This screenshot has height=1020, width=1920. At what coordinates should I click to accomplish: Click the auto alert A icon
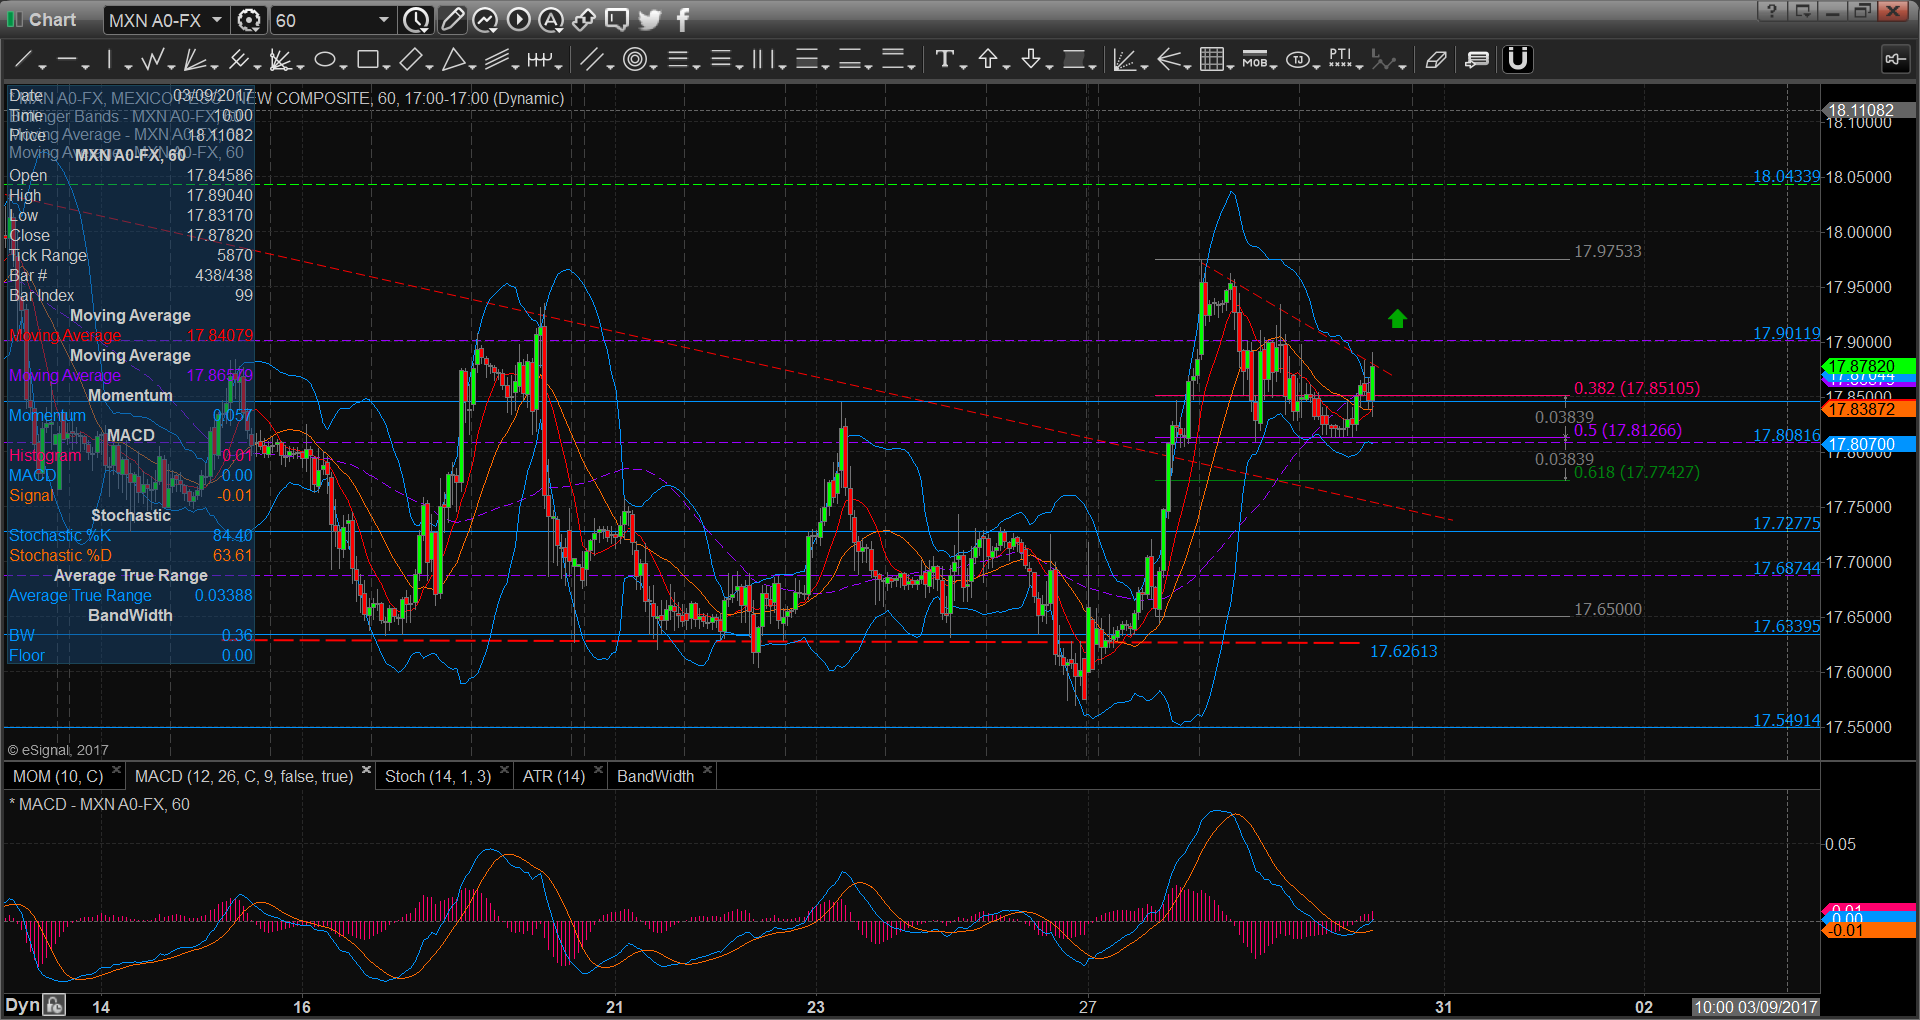point(551,19)
